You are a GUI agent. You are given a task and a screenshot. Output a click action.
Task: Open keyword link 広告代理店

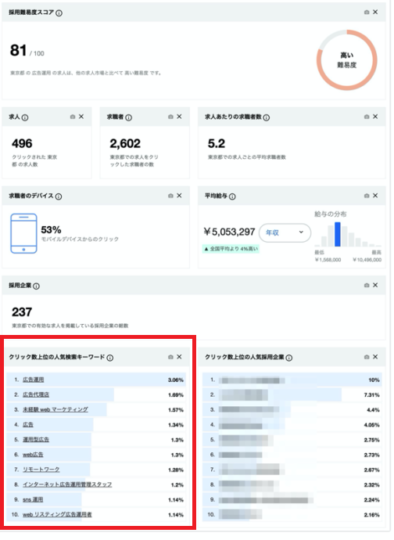tap(36, 395)
